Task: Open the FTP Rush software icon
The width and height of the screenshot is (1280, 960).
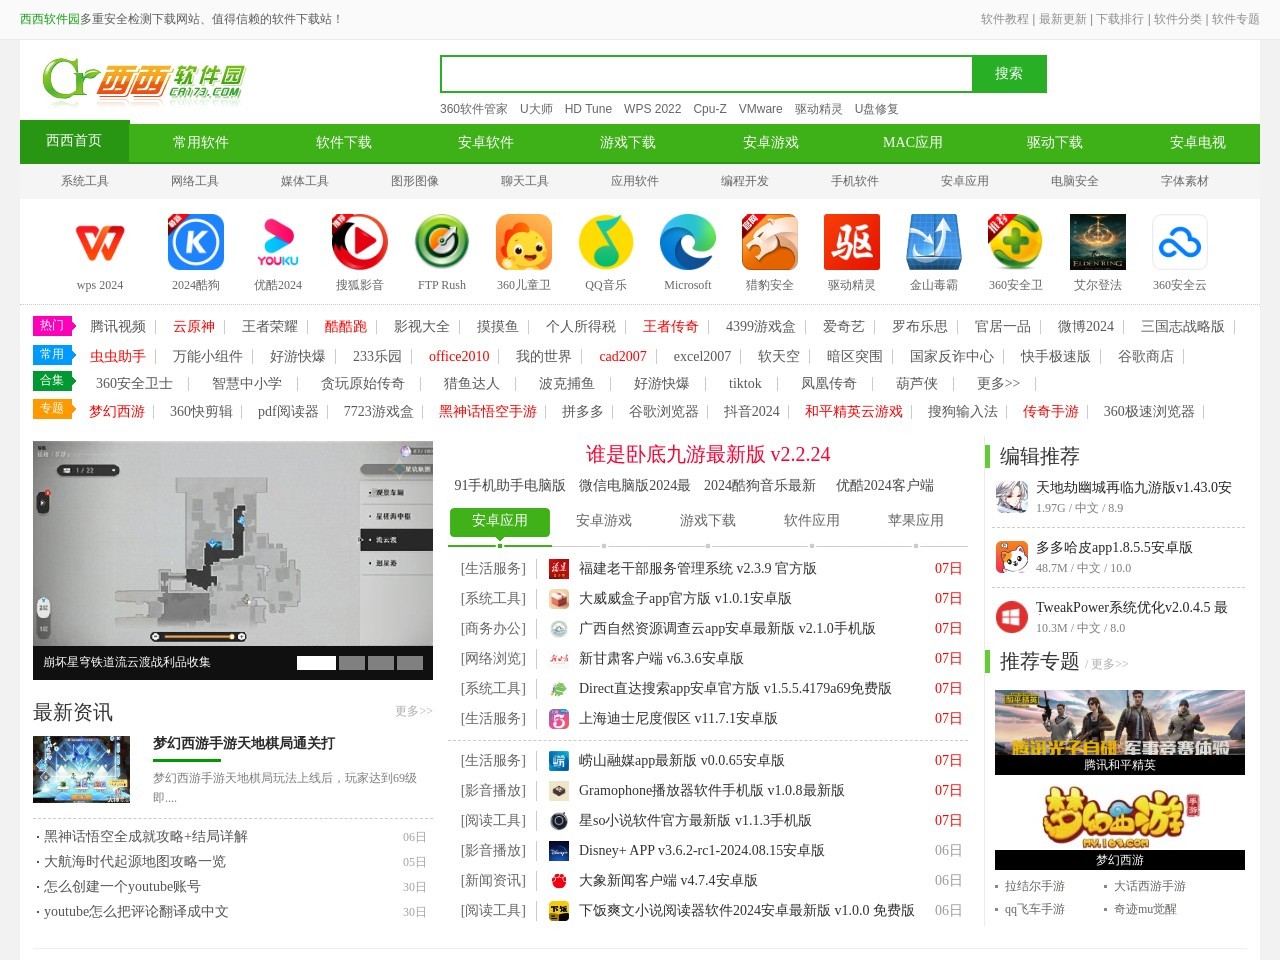Action: coord(441,241)
